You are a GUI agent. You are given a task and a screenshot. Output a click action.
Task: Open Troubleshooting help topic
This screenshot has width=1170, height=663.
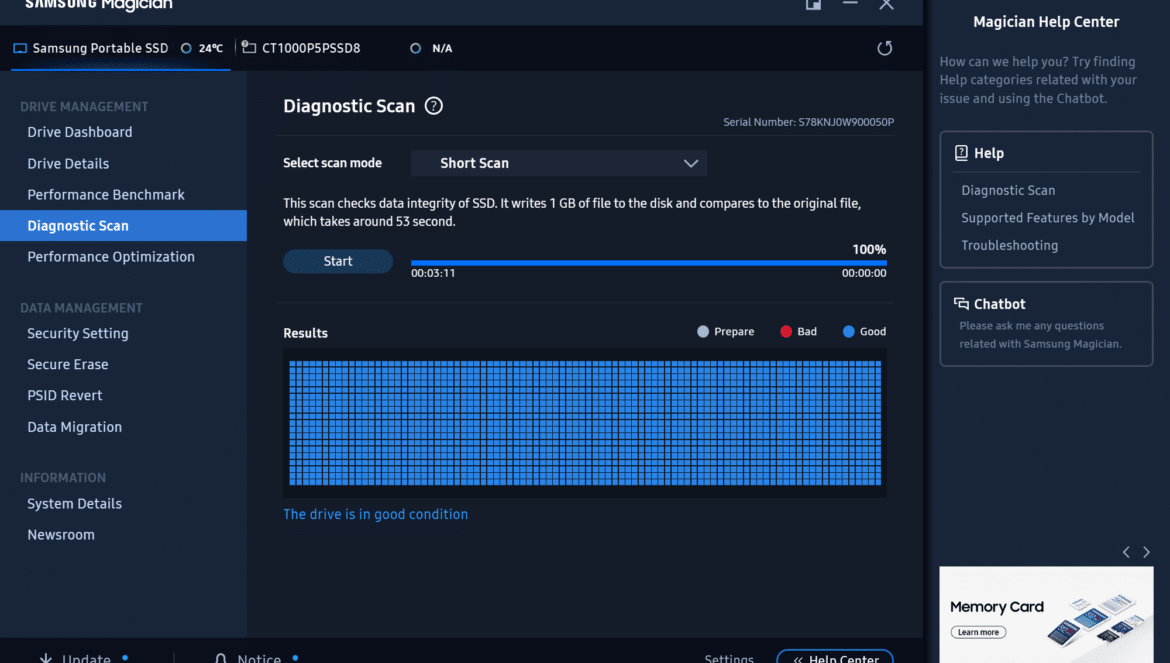(1010, 245)
